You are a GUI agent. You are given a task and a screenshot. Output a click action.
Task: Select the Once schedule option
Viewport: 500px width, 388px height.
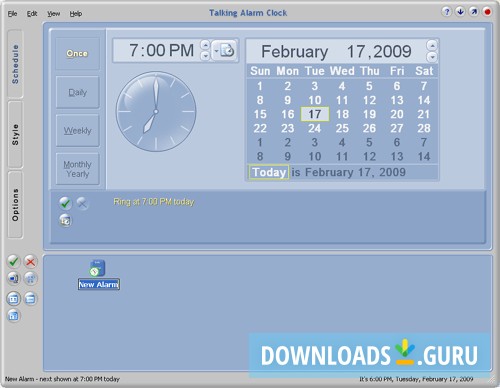click(x=77, y=53)
